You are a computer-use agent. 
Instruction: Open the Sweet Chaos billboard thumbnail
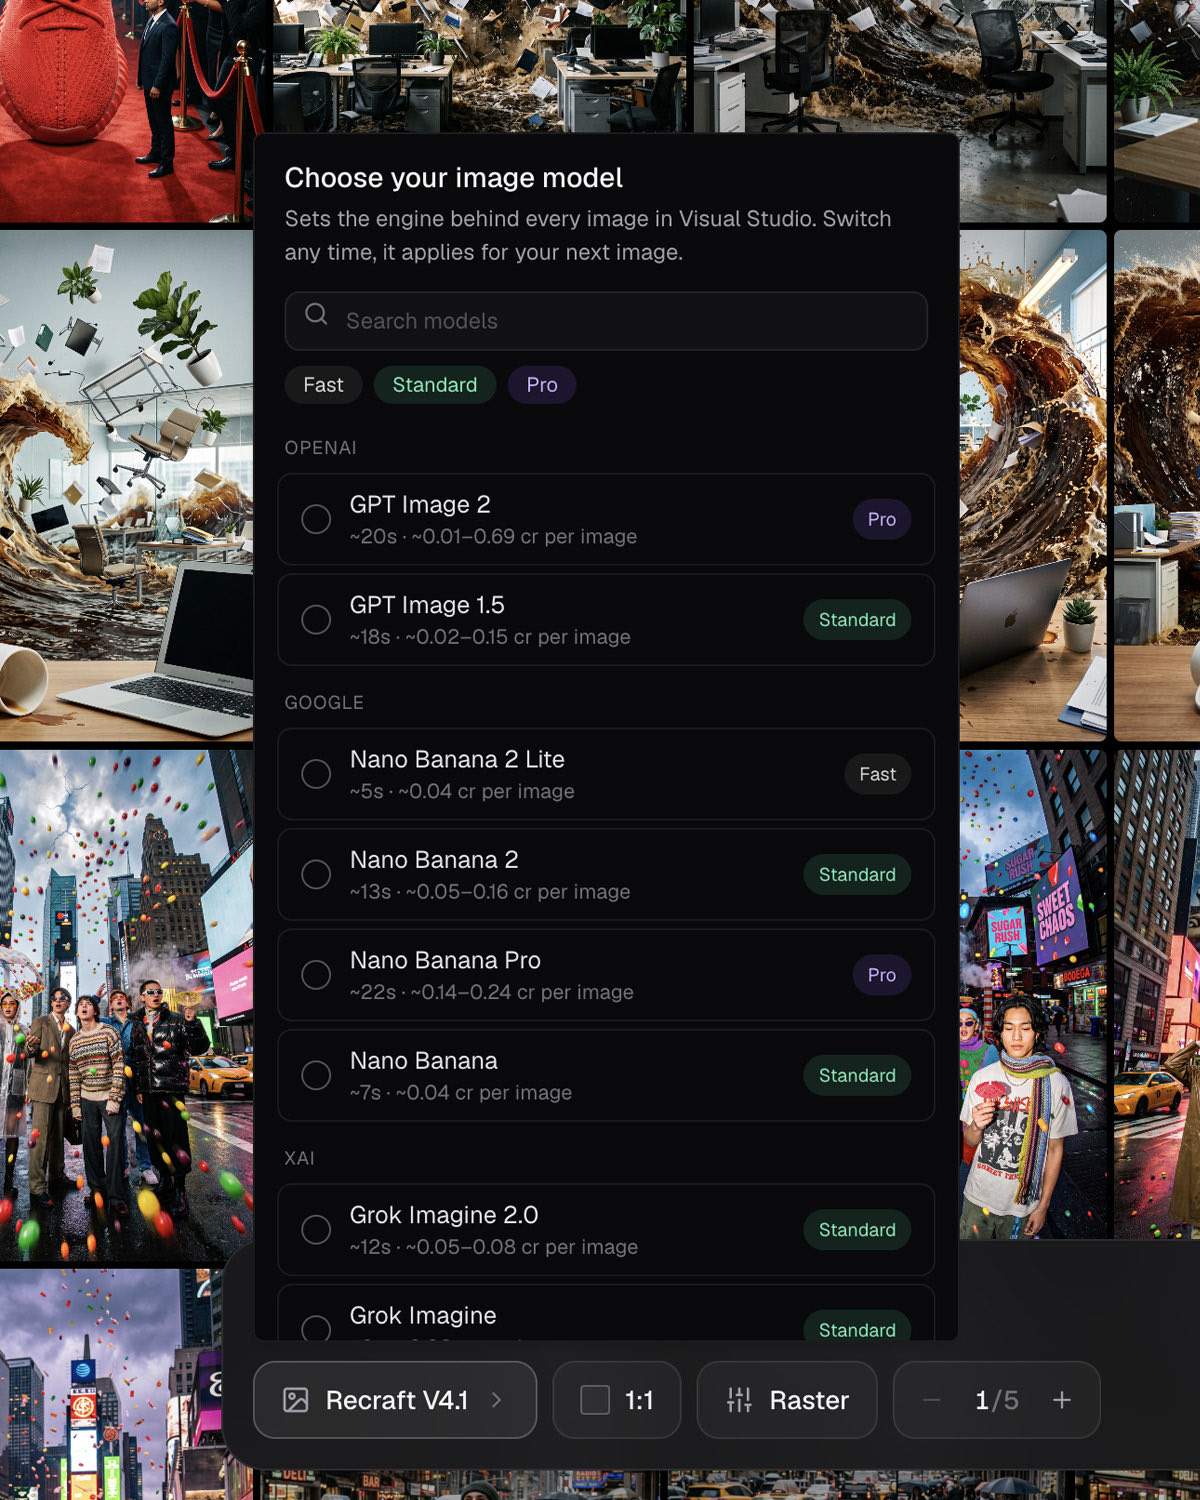coord(1033,995)
